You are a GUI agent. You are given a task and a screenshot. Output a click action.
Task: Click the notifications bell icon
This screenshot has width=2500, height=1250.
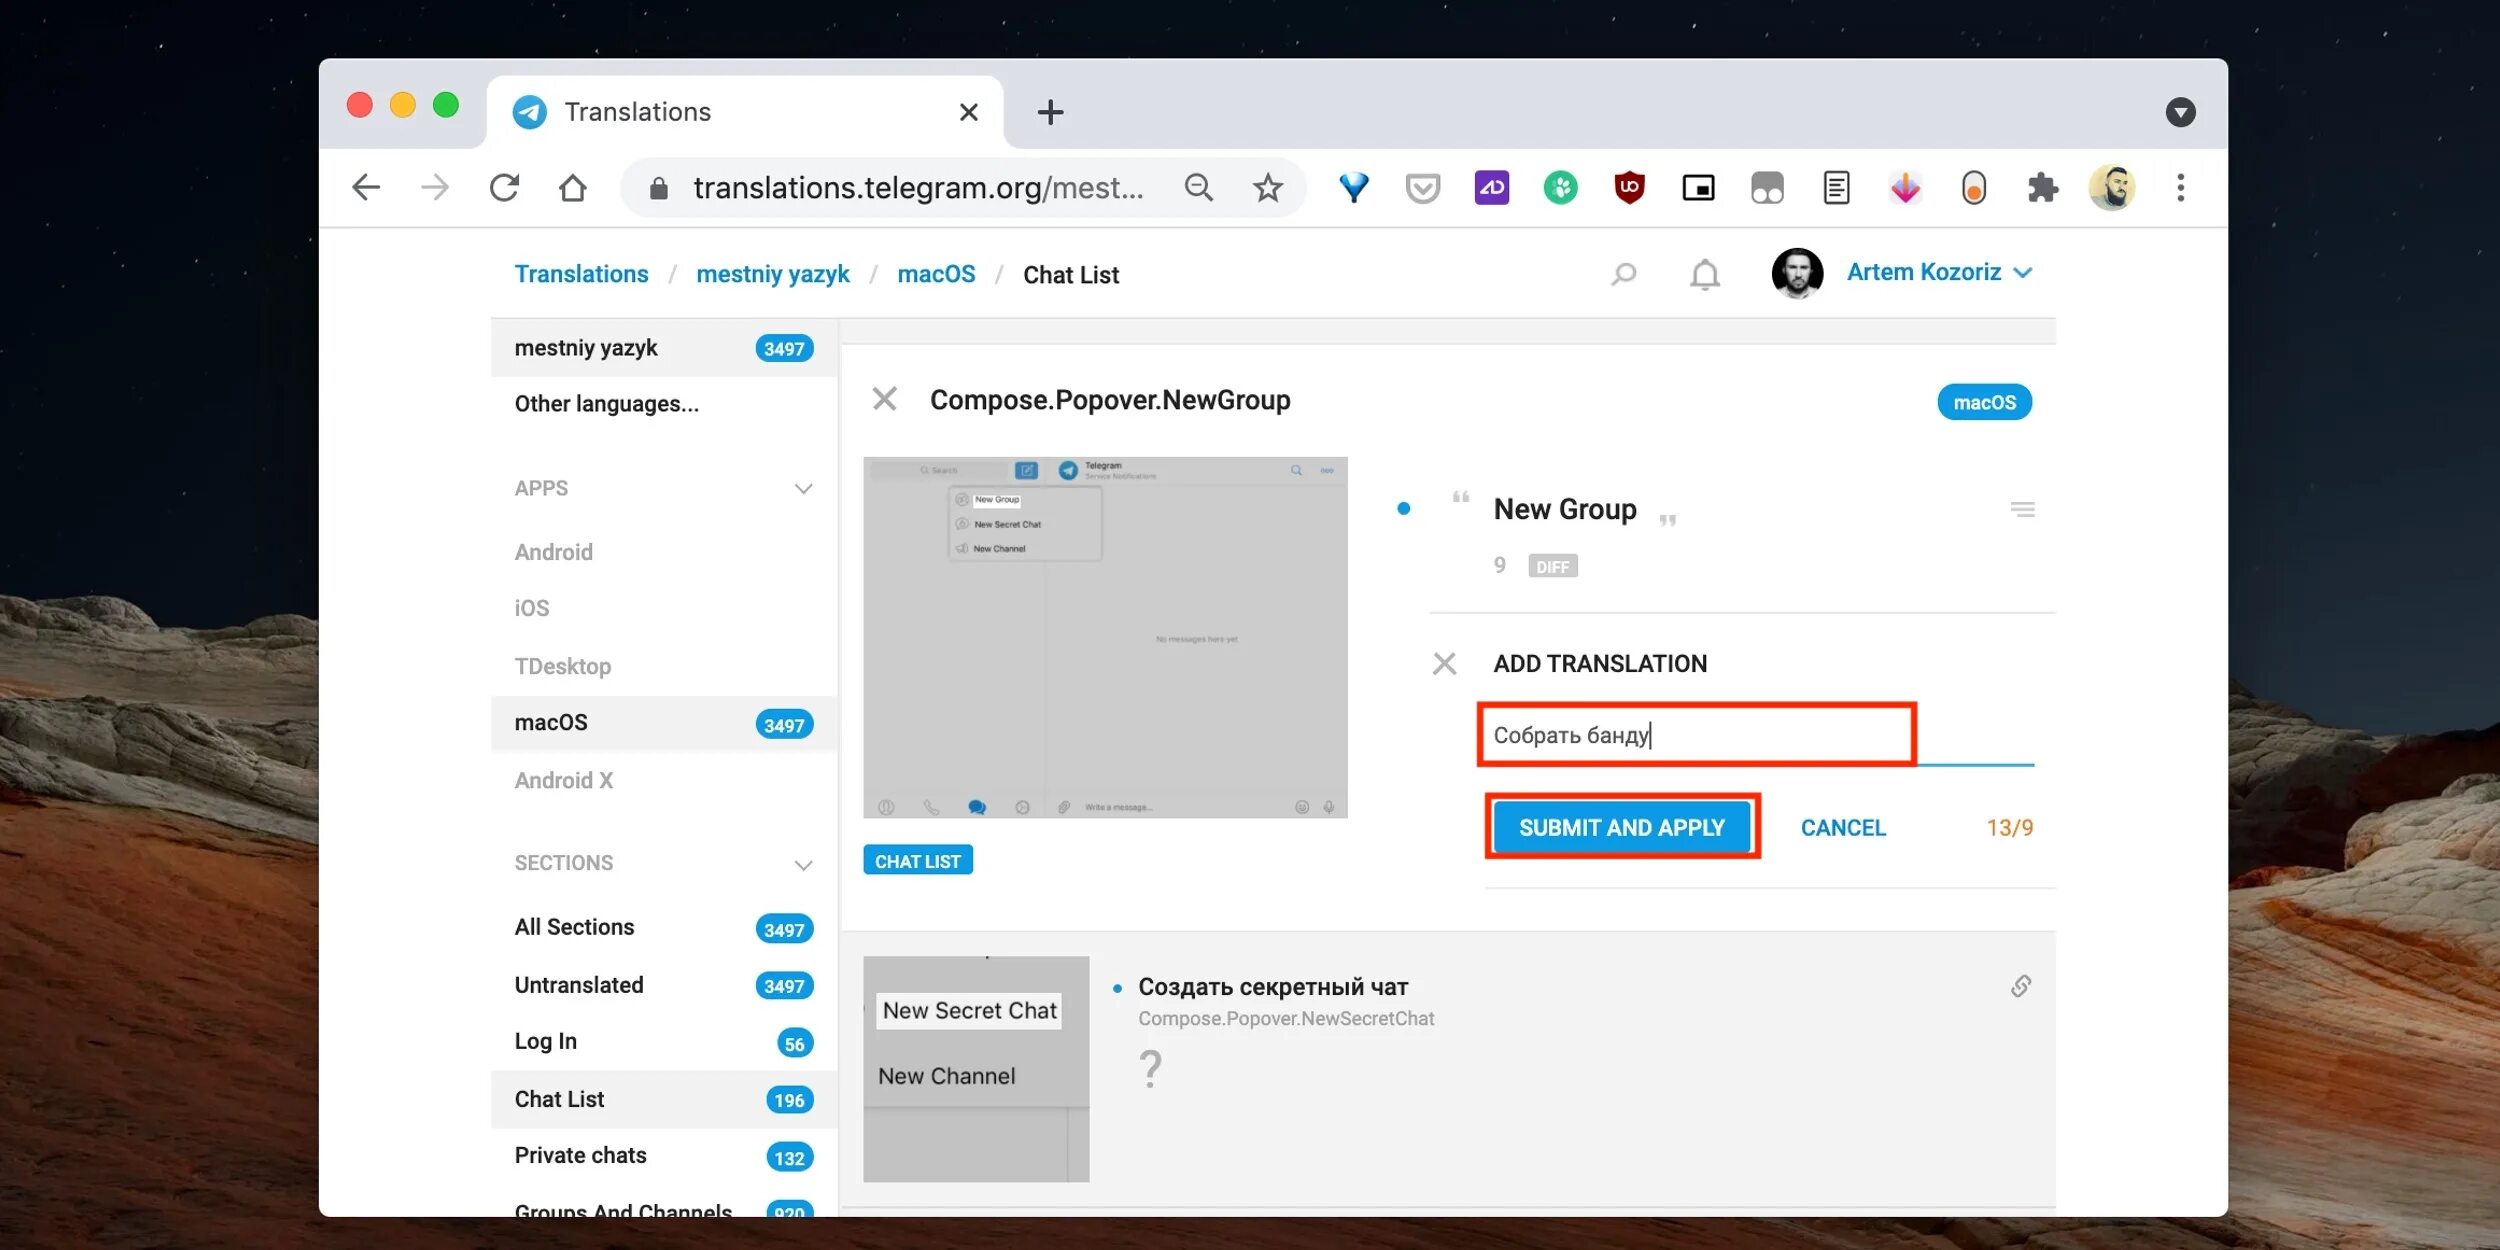[x=1704, y=274]
